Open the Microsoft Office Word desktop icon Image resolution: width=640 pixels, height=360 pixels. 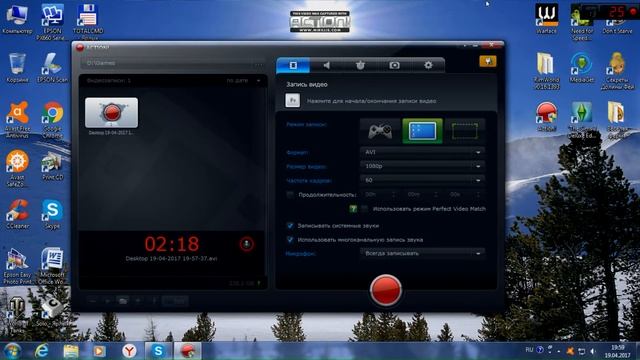coord(52,266)
